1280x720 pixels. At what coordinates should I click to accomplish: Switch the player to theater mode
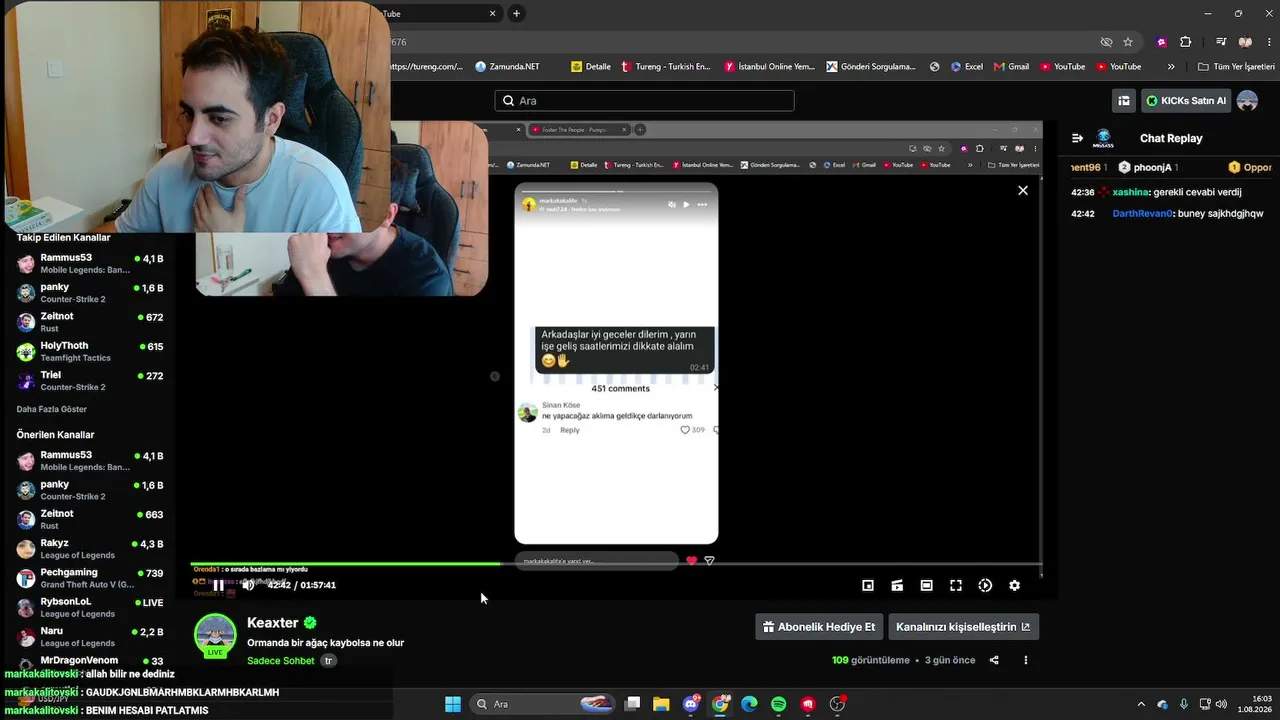click(927, 585)
